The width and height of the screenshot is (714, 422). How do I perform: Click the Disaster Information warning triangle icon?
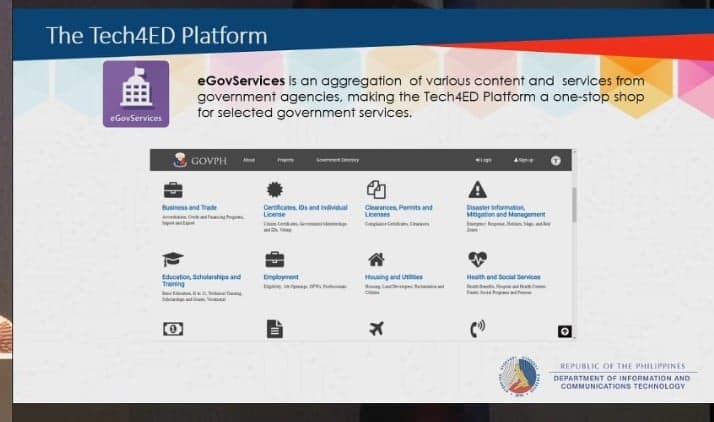point(477,190)
